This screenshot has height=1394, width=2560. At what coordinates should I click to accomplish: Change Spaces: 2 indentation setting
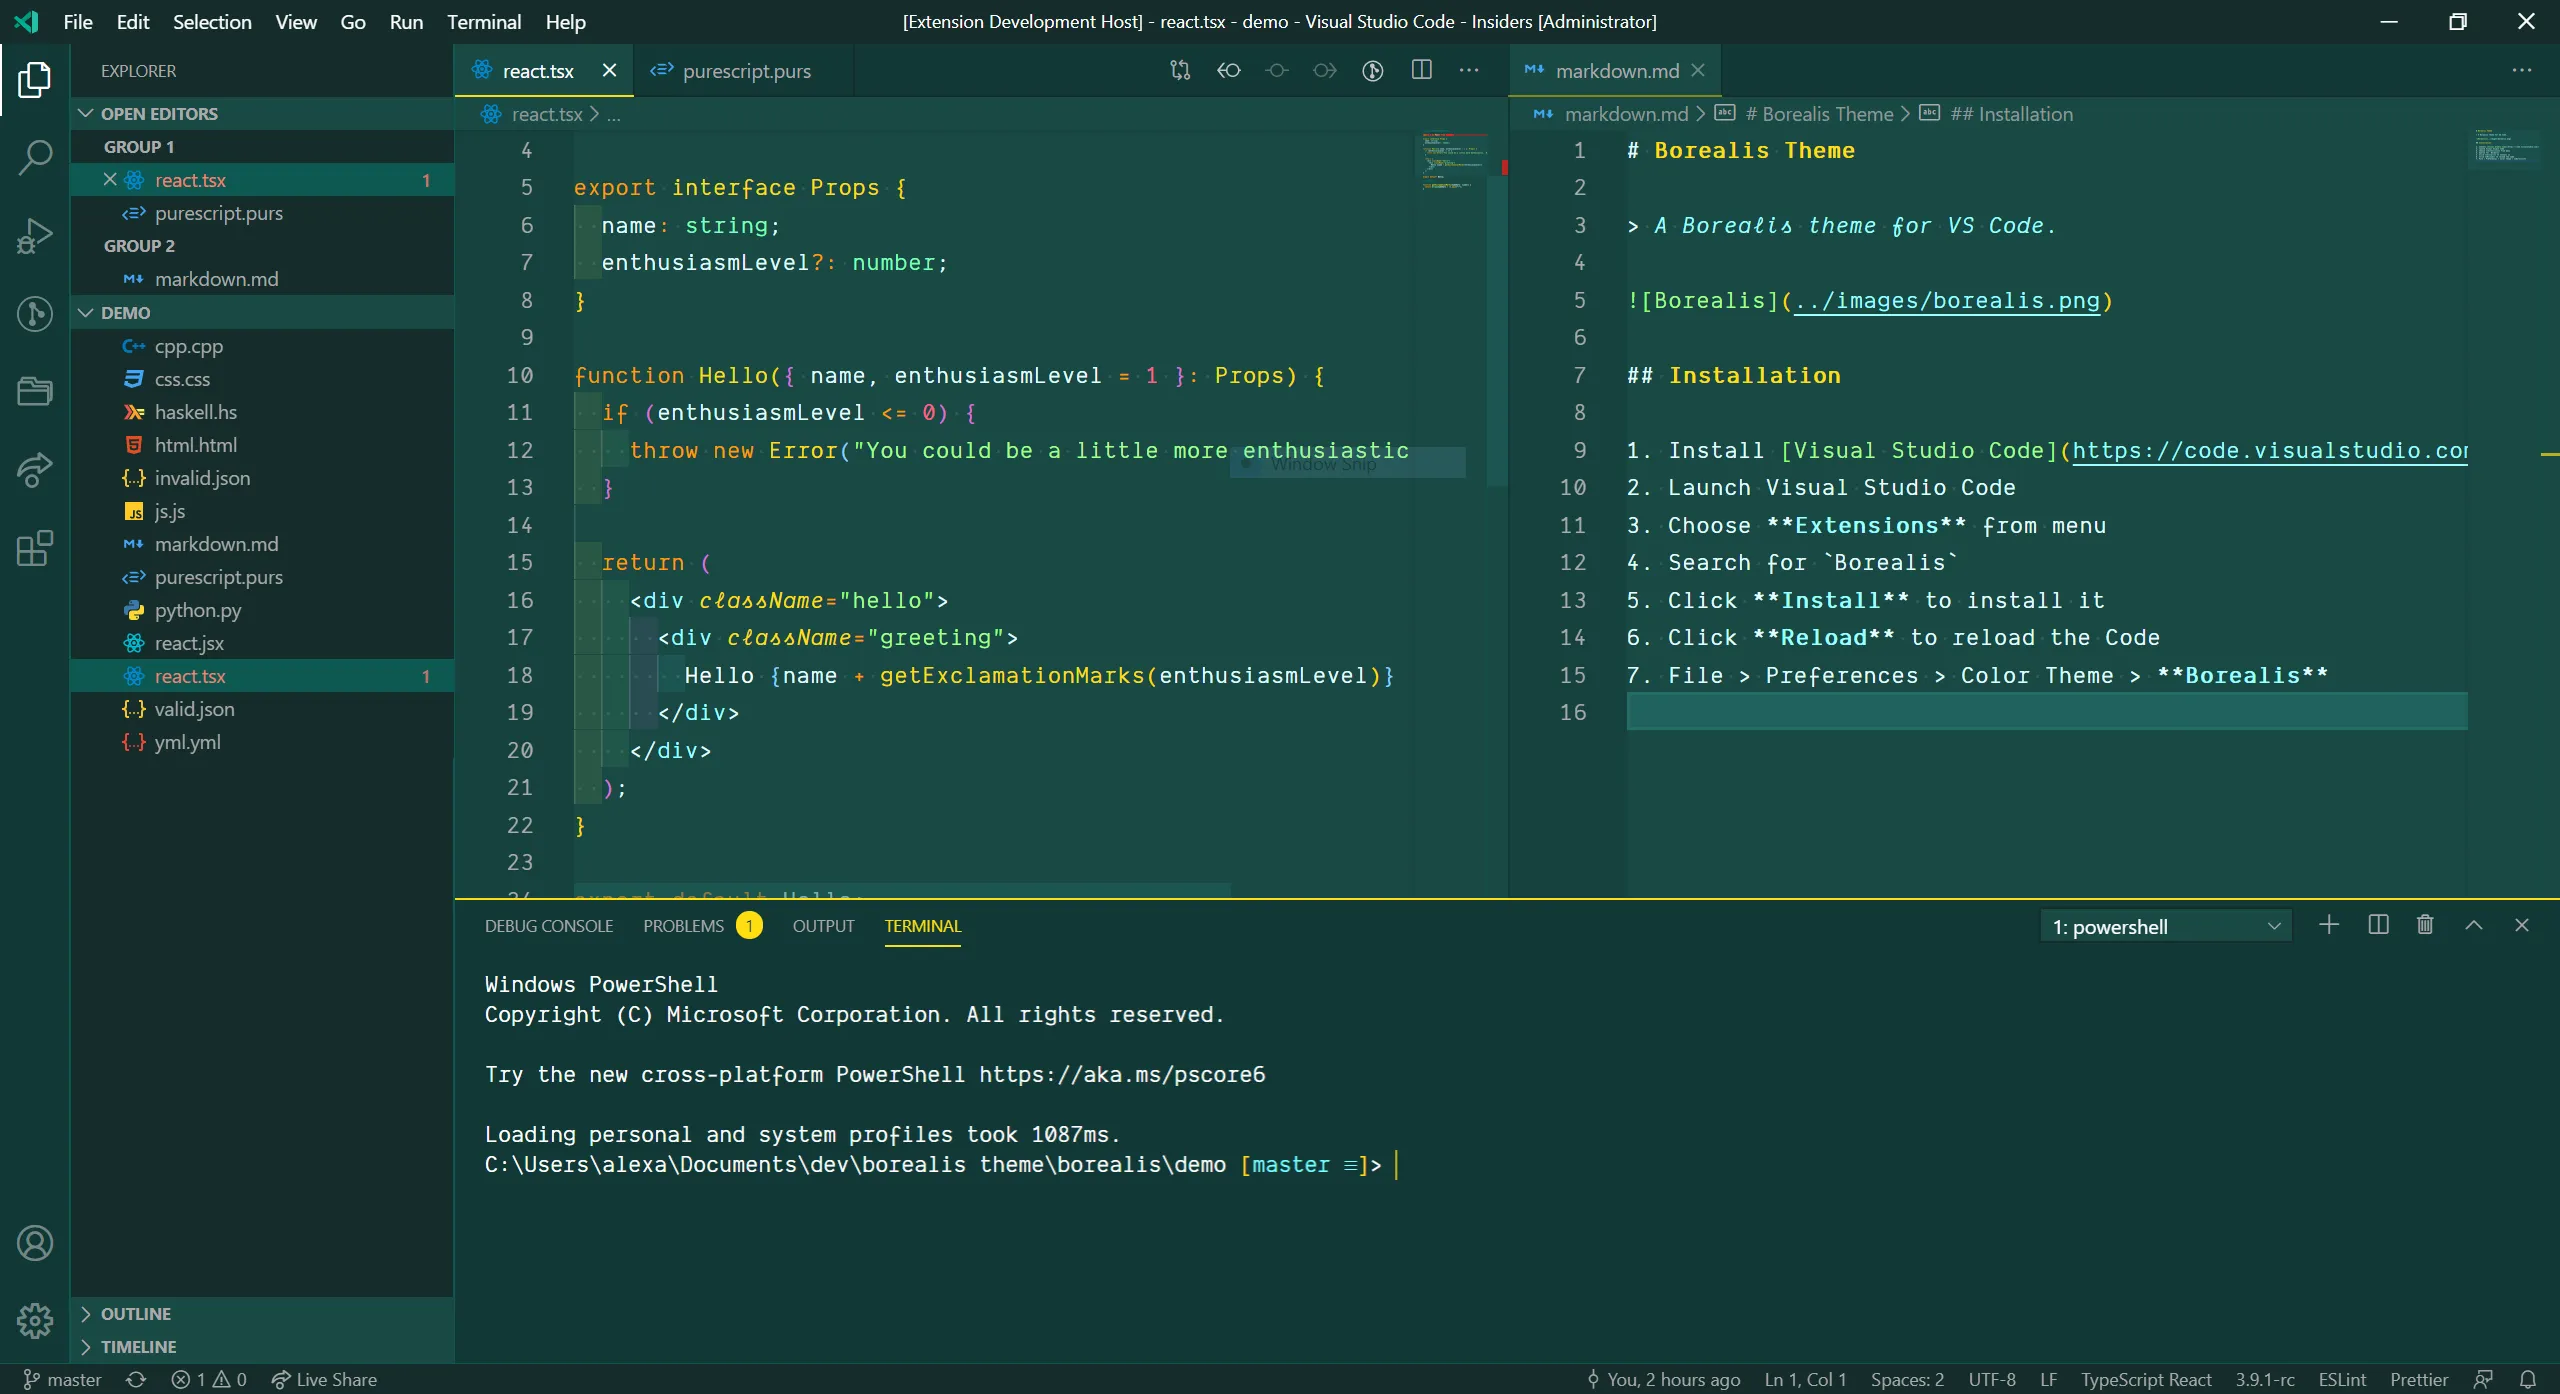point(1907,1379)
